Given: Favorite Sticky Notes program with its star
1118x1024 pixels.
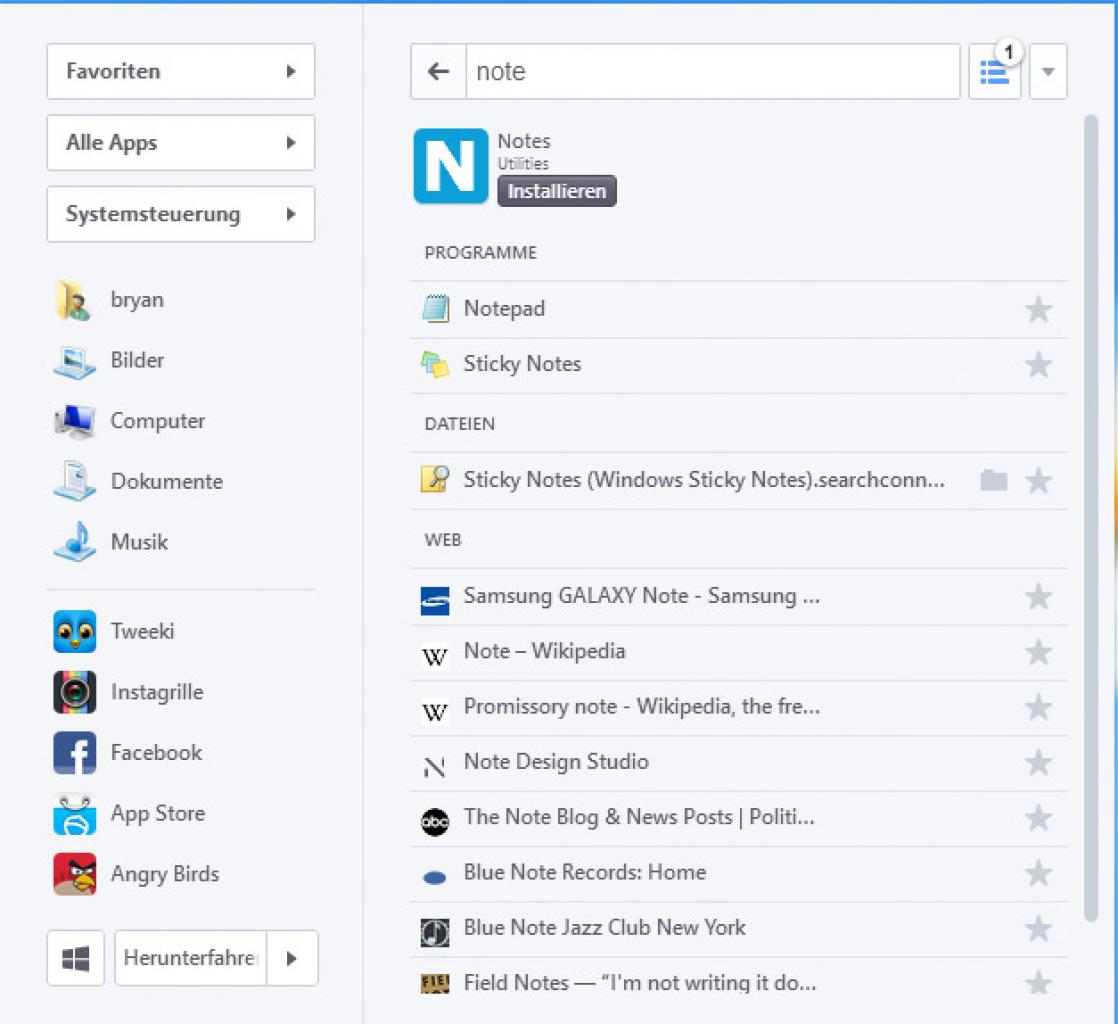Looking at the screenshot, I should 1038,365.
